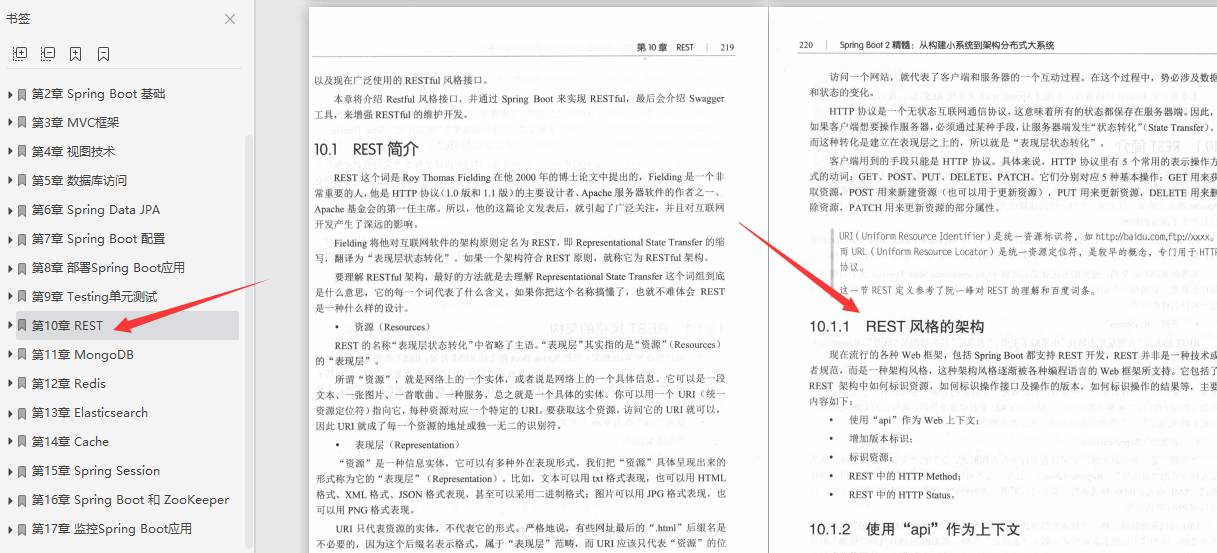This screenshot has width=1217, height=553.
Task: Expand the 第3章 MVC框架 bookmark
Action: coord(9,123)
